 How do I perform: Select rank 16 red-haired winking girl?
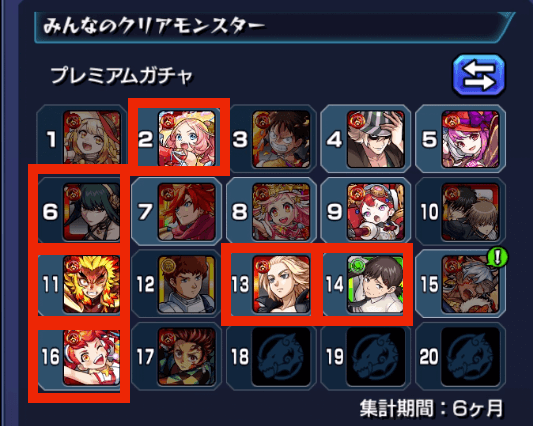92,357
